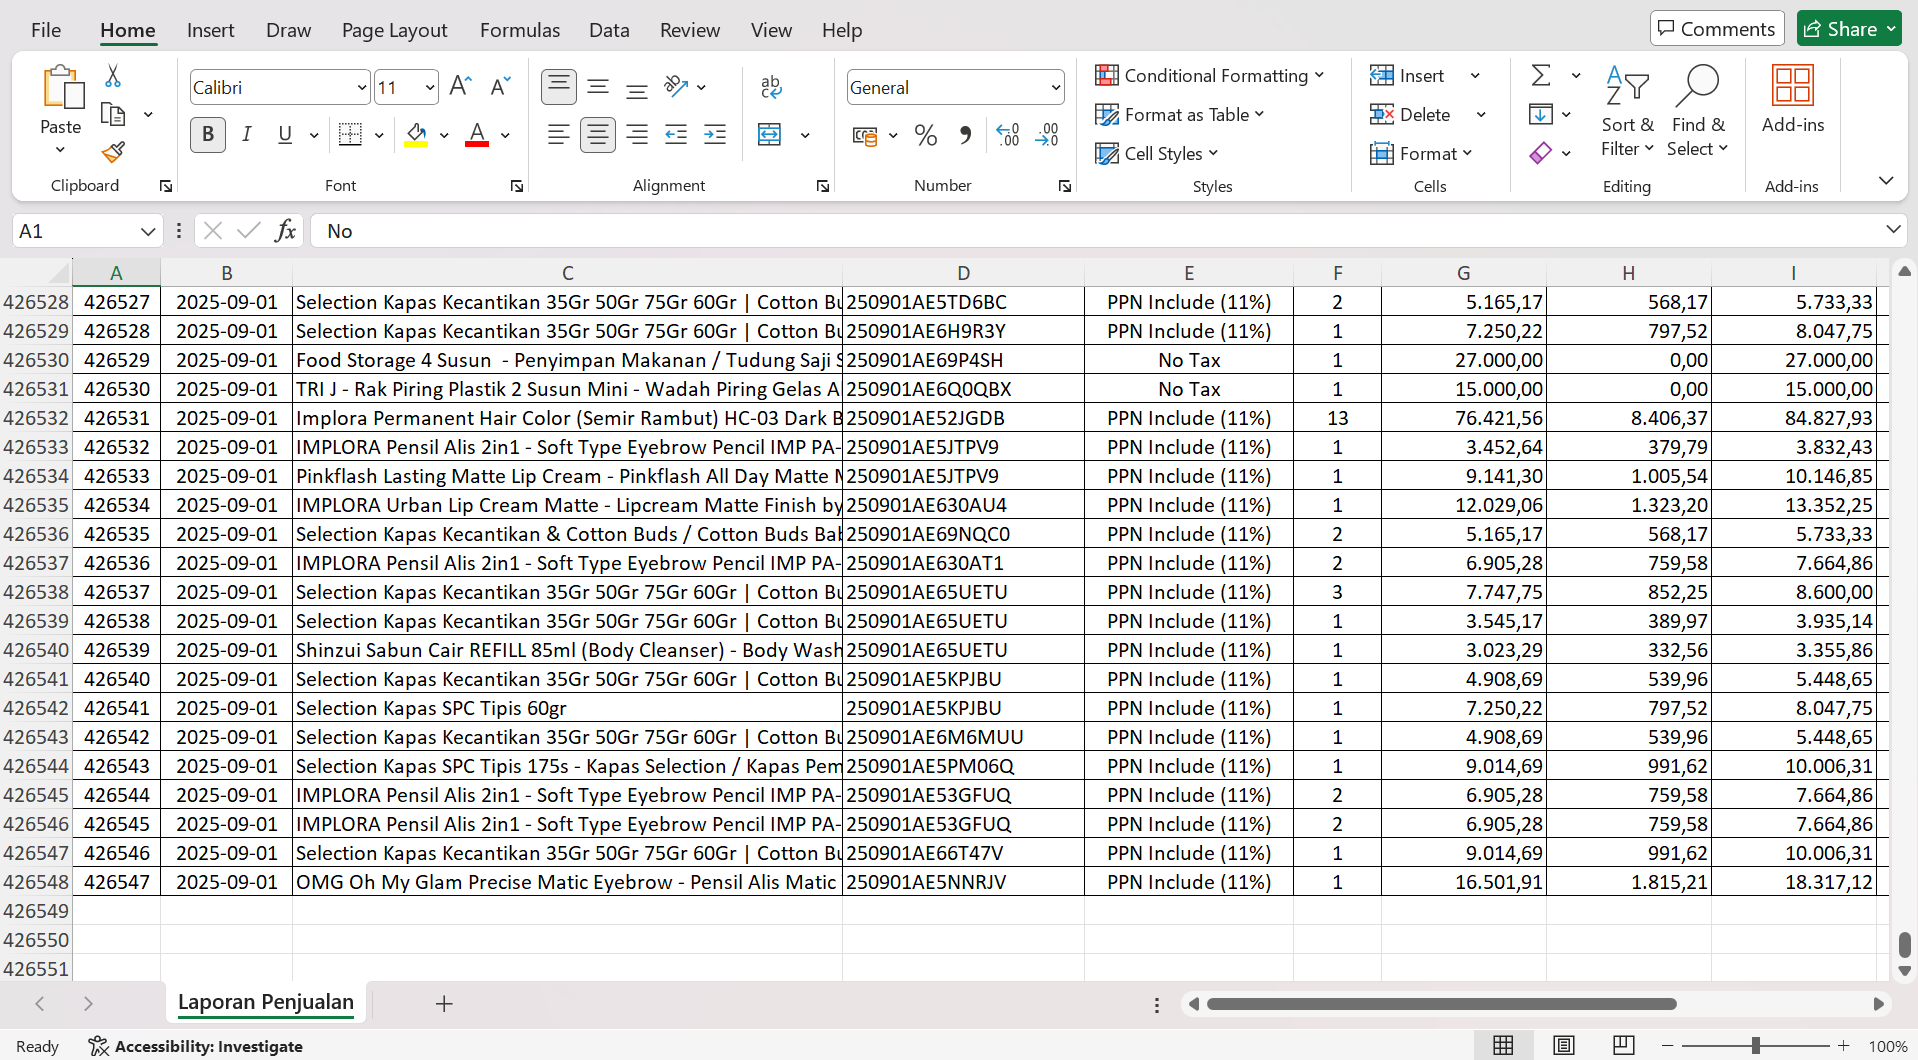Viewport: 1918px width, 1060px height.
Task: Click the Fill down icon
Action: coord(1541,115)
